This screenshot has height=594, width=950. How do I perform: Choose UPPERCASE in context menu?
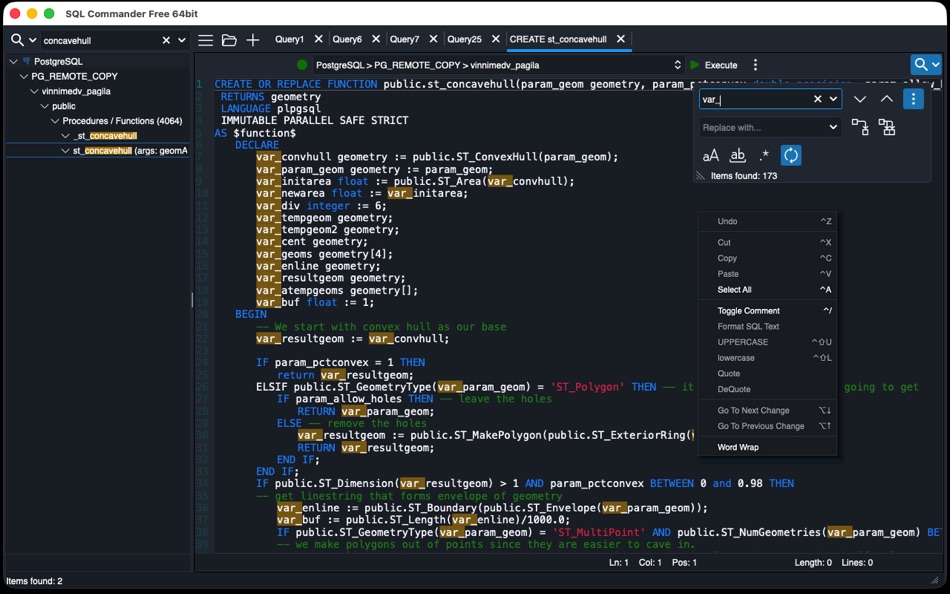click(767, 342)
